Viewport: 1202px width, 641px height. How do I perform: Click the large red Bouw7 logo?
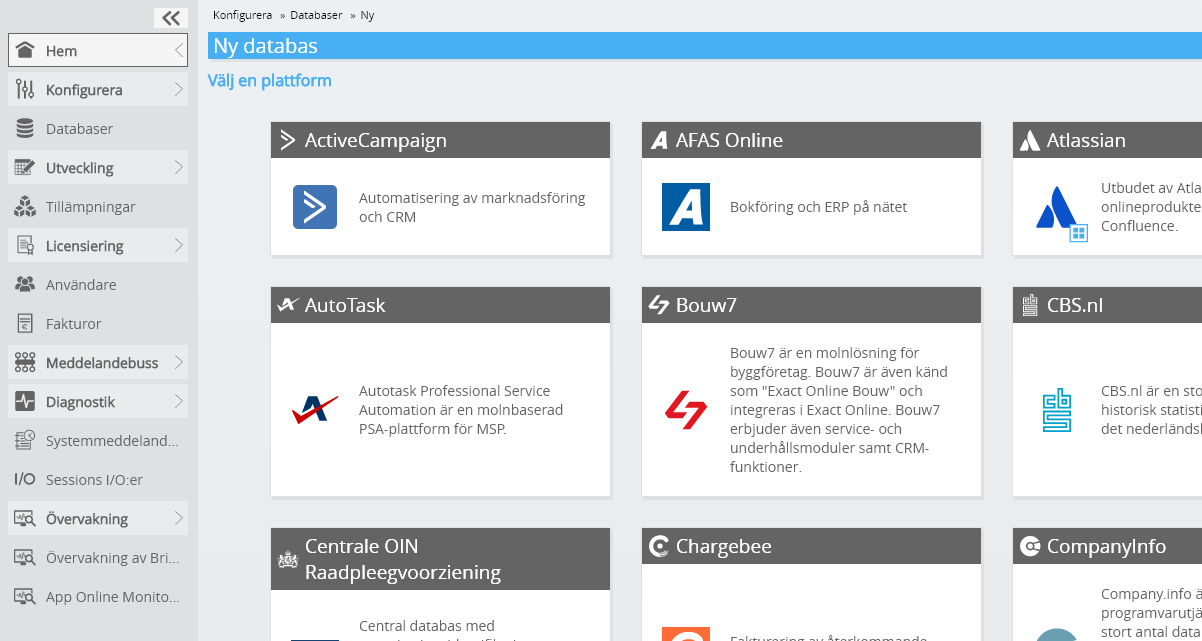pos(686,409)
